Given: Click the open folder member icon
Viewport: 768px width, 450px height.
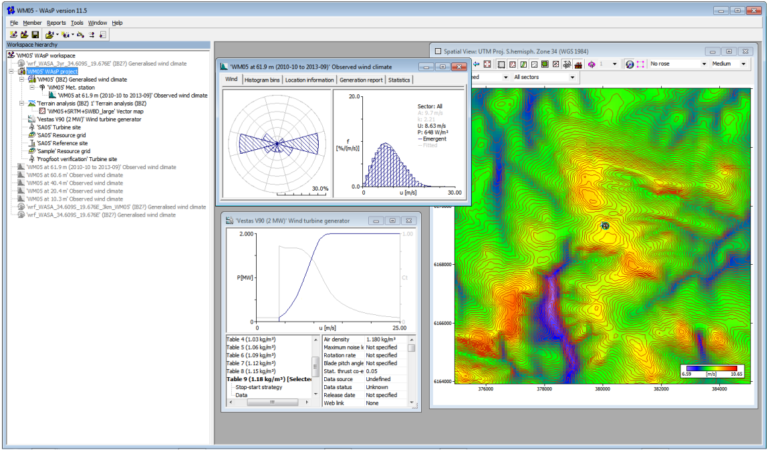Looking at the screenshot, I should [49, 35].
